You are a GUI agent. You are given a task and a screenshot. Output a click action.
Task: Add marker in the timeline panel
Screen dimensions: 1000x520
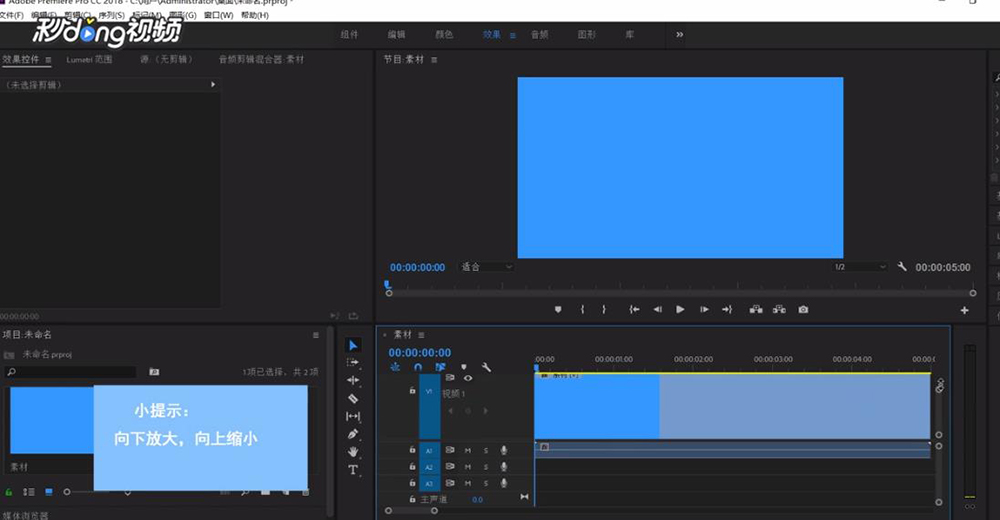coord(464,367)
